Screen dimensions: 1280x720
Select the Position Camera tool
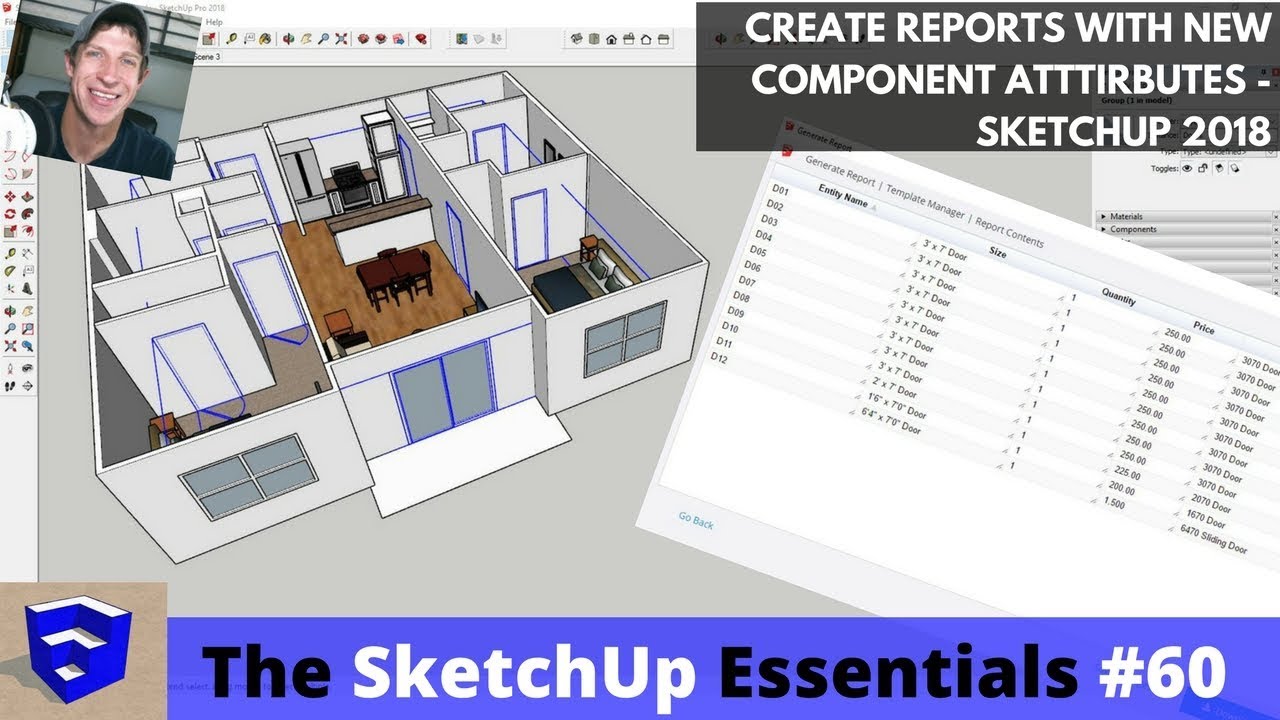[11, 367]
